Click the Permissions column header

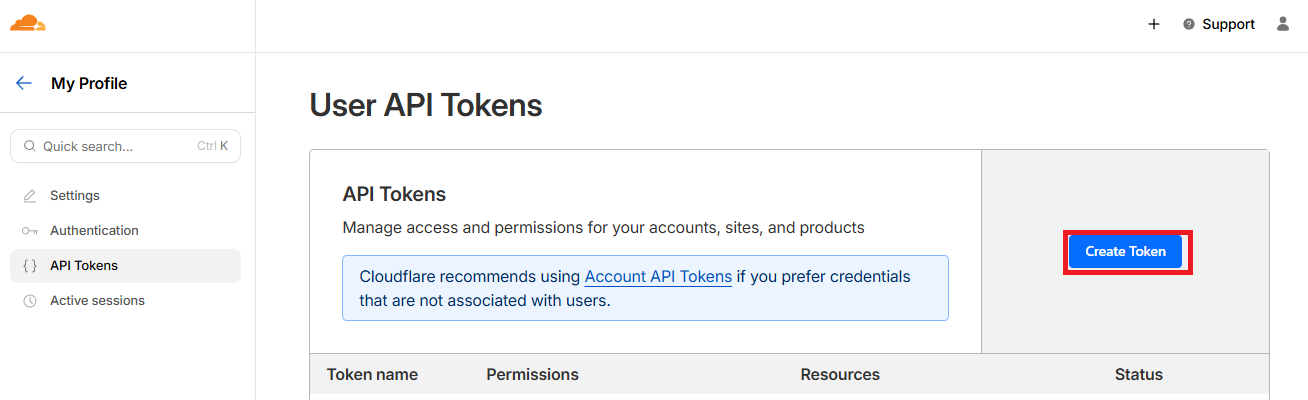(x=532, y=375)
